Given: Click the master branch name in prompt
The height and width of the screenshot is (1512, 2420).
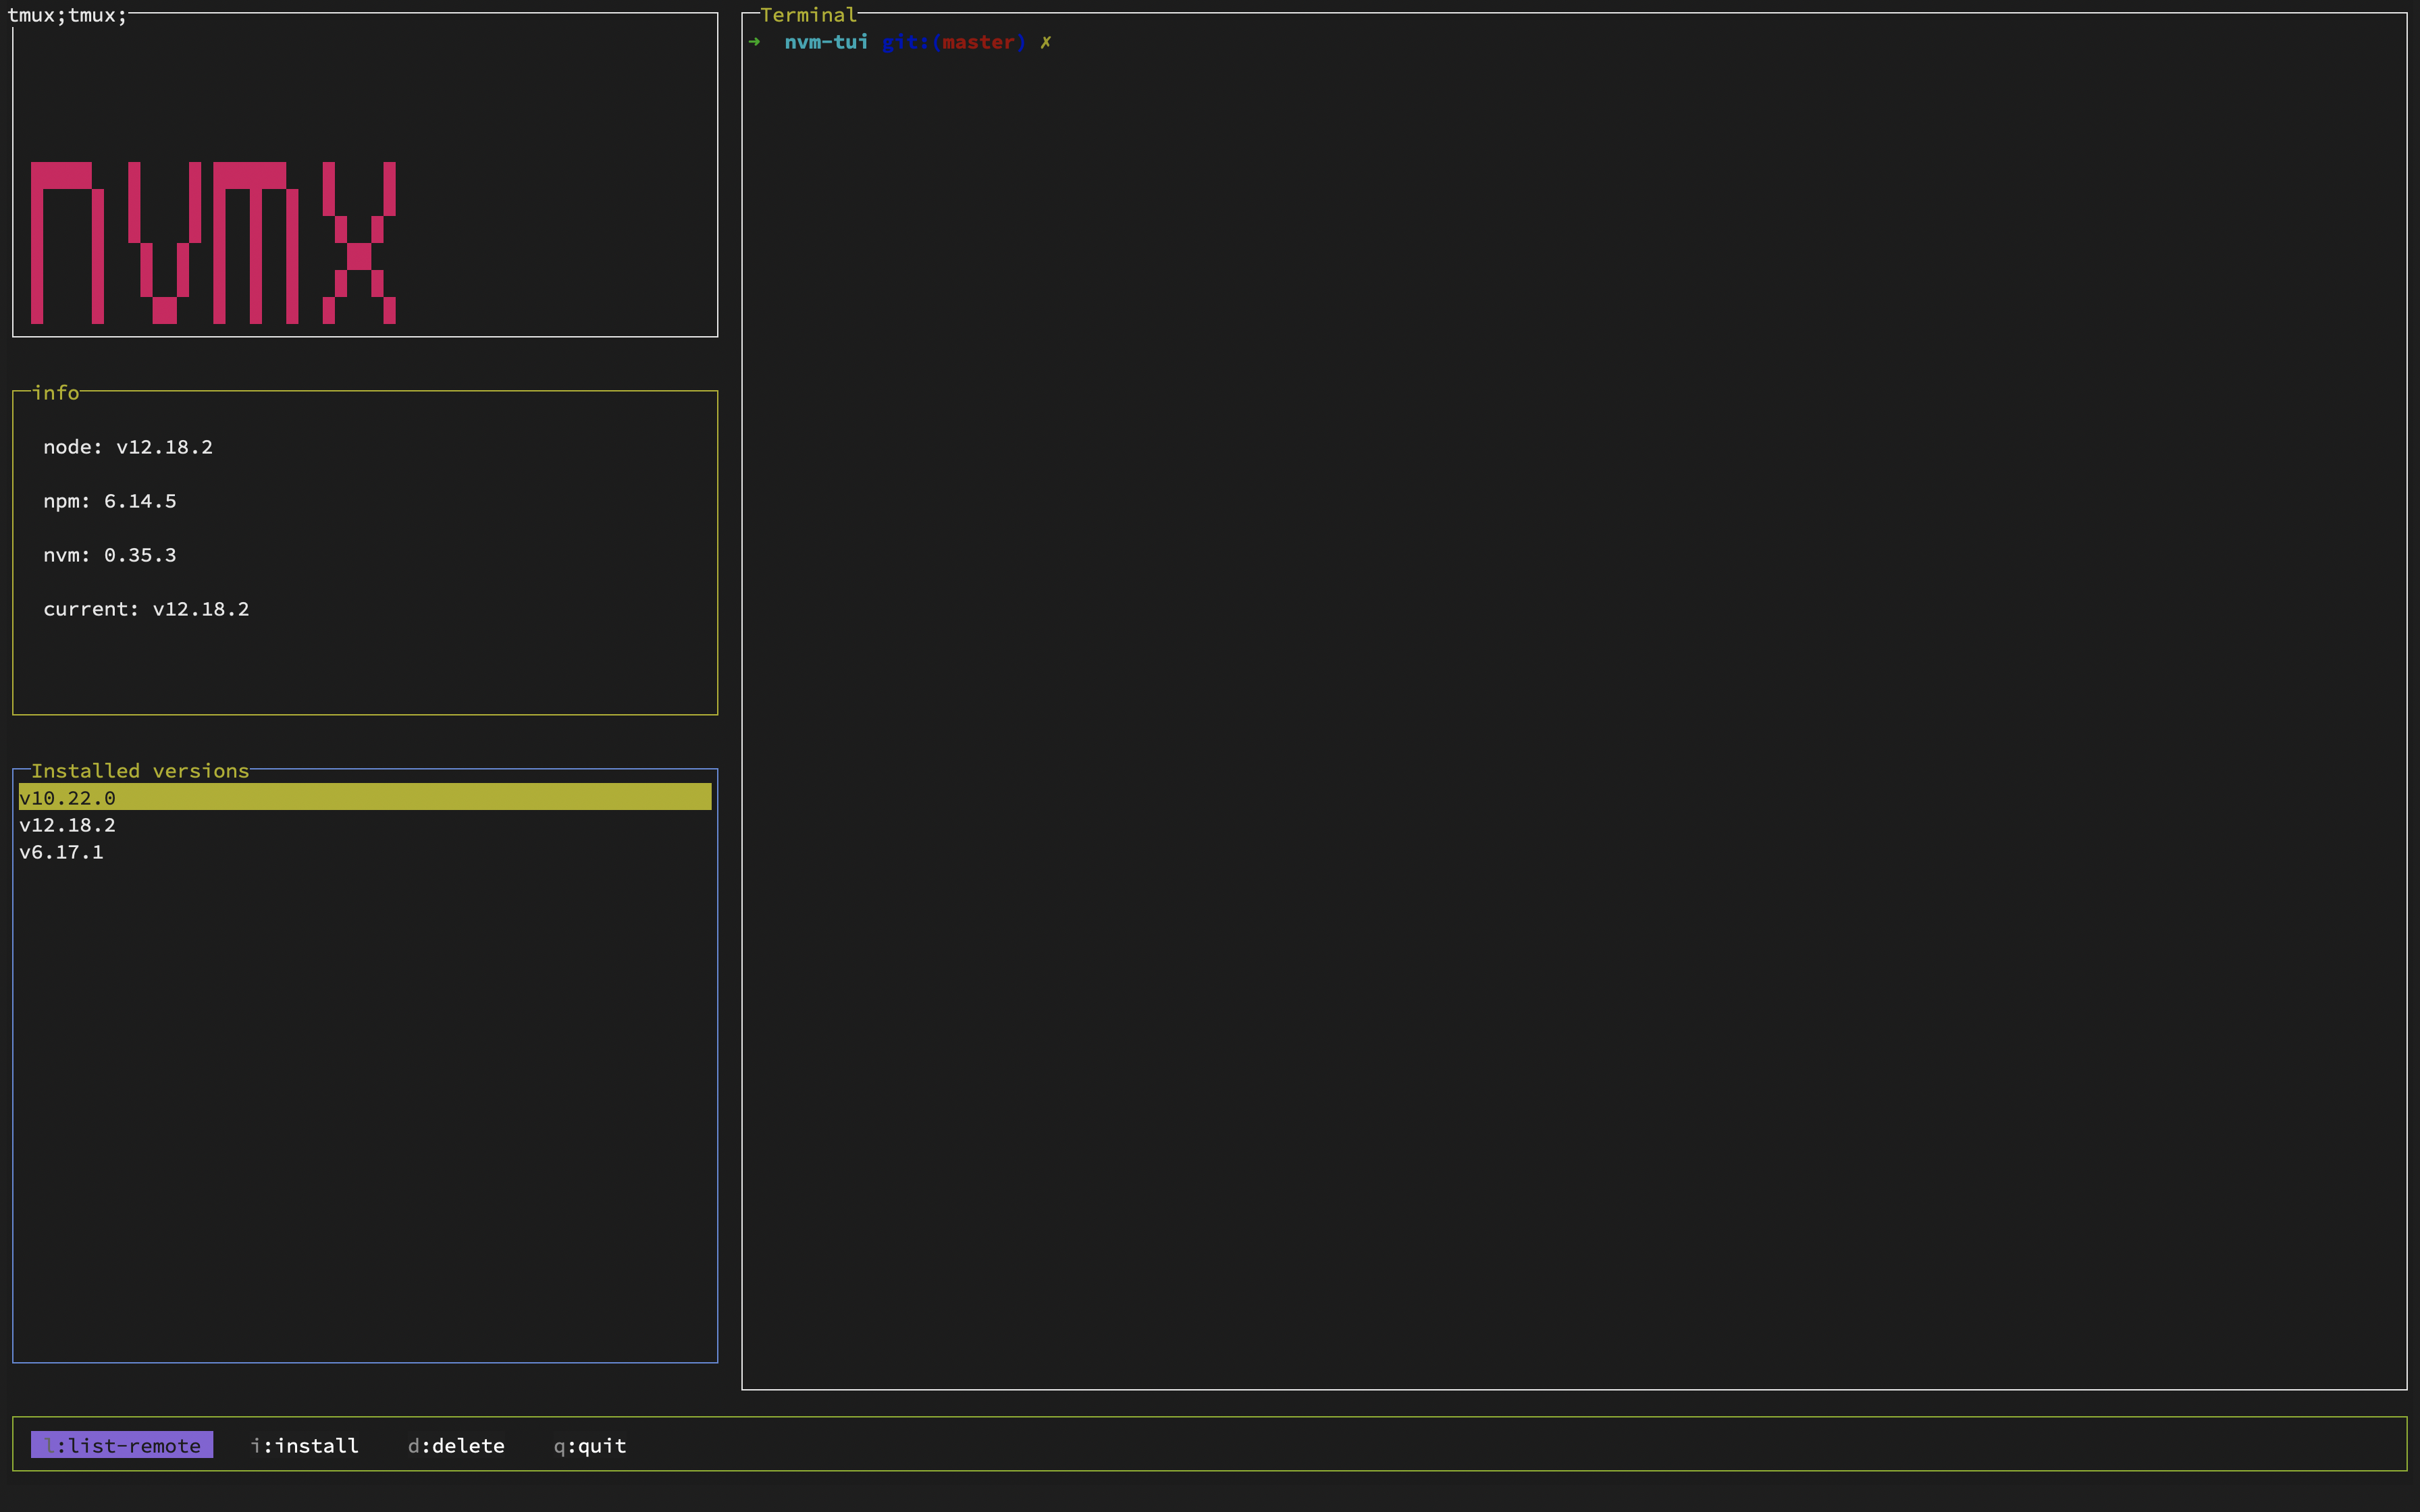Looking at the screenshot, I should pyautogui.click(x=978, y=42).
